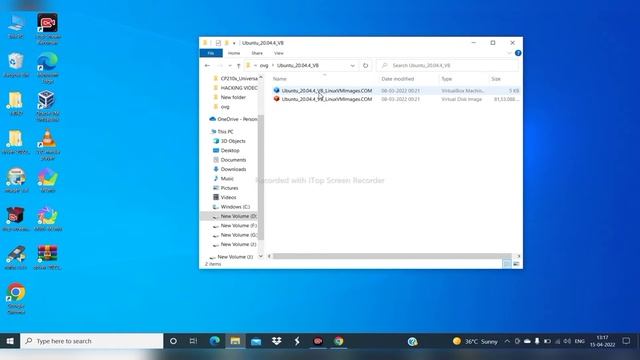Go up one folder level
Viewport: 640px width, 360px height.
(x=238, y=65)
